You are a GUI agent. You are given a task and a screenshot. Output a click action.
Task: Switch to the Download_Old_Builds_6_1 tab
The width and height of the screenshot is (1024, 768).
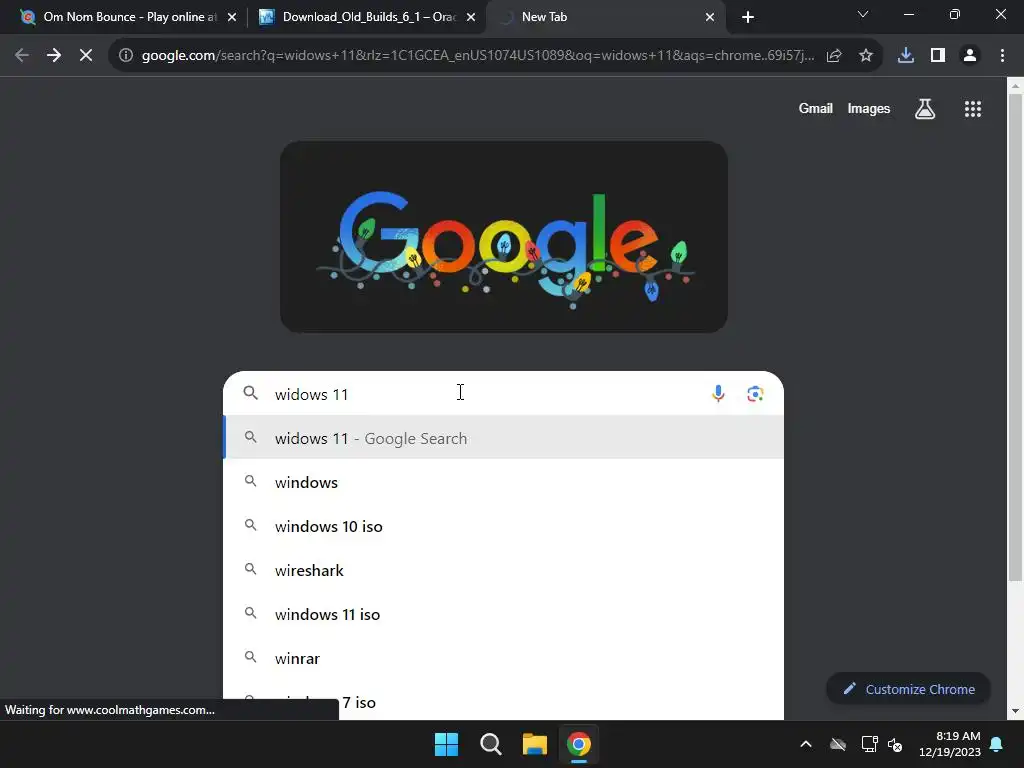coord(367,17)
